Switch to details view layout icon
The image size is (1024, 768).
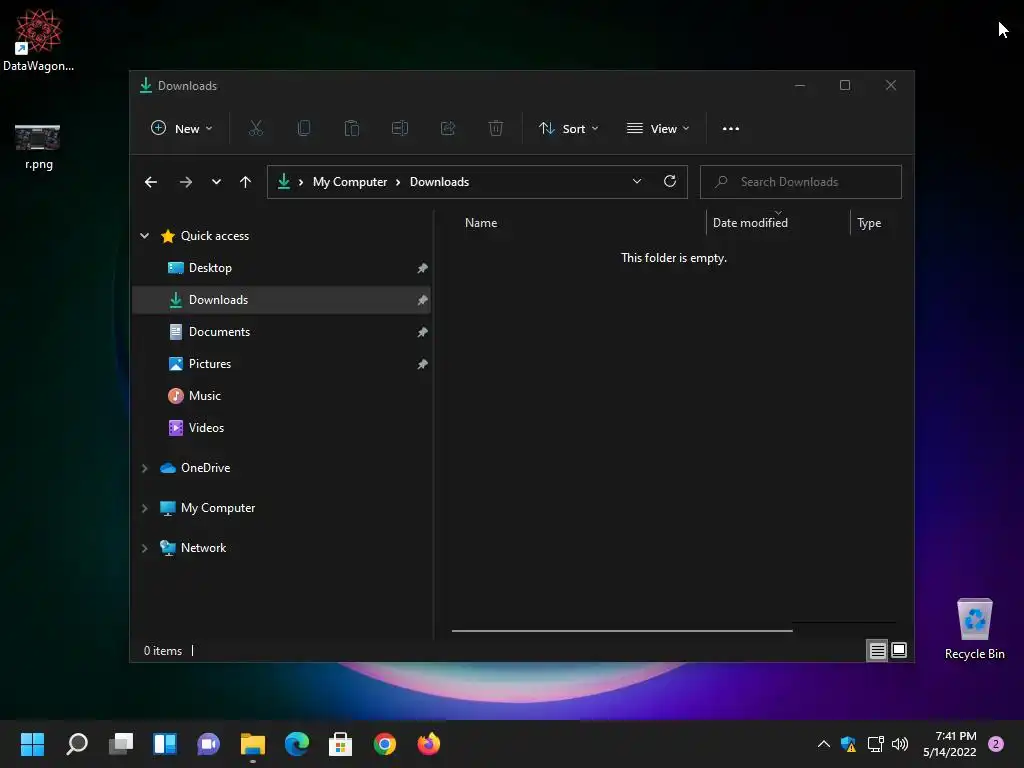(x=877, y=650)
